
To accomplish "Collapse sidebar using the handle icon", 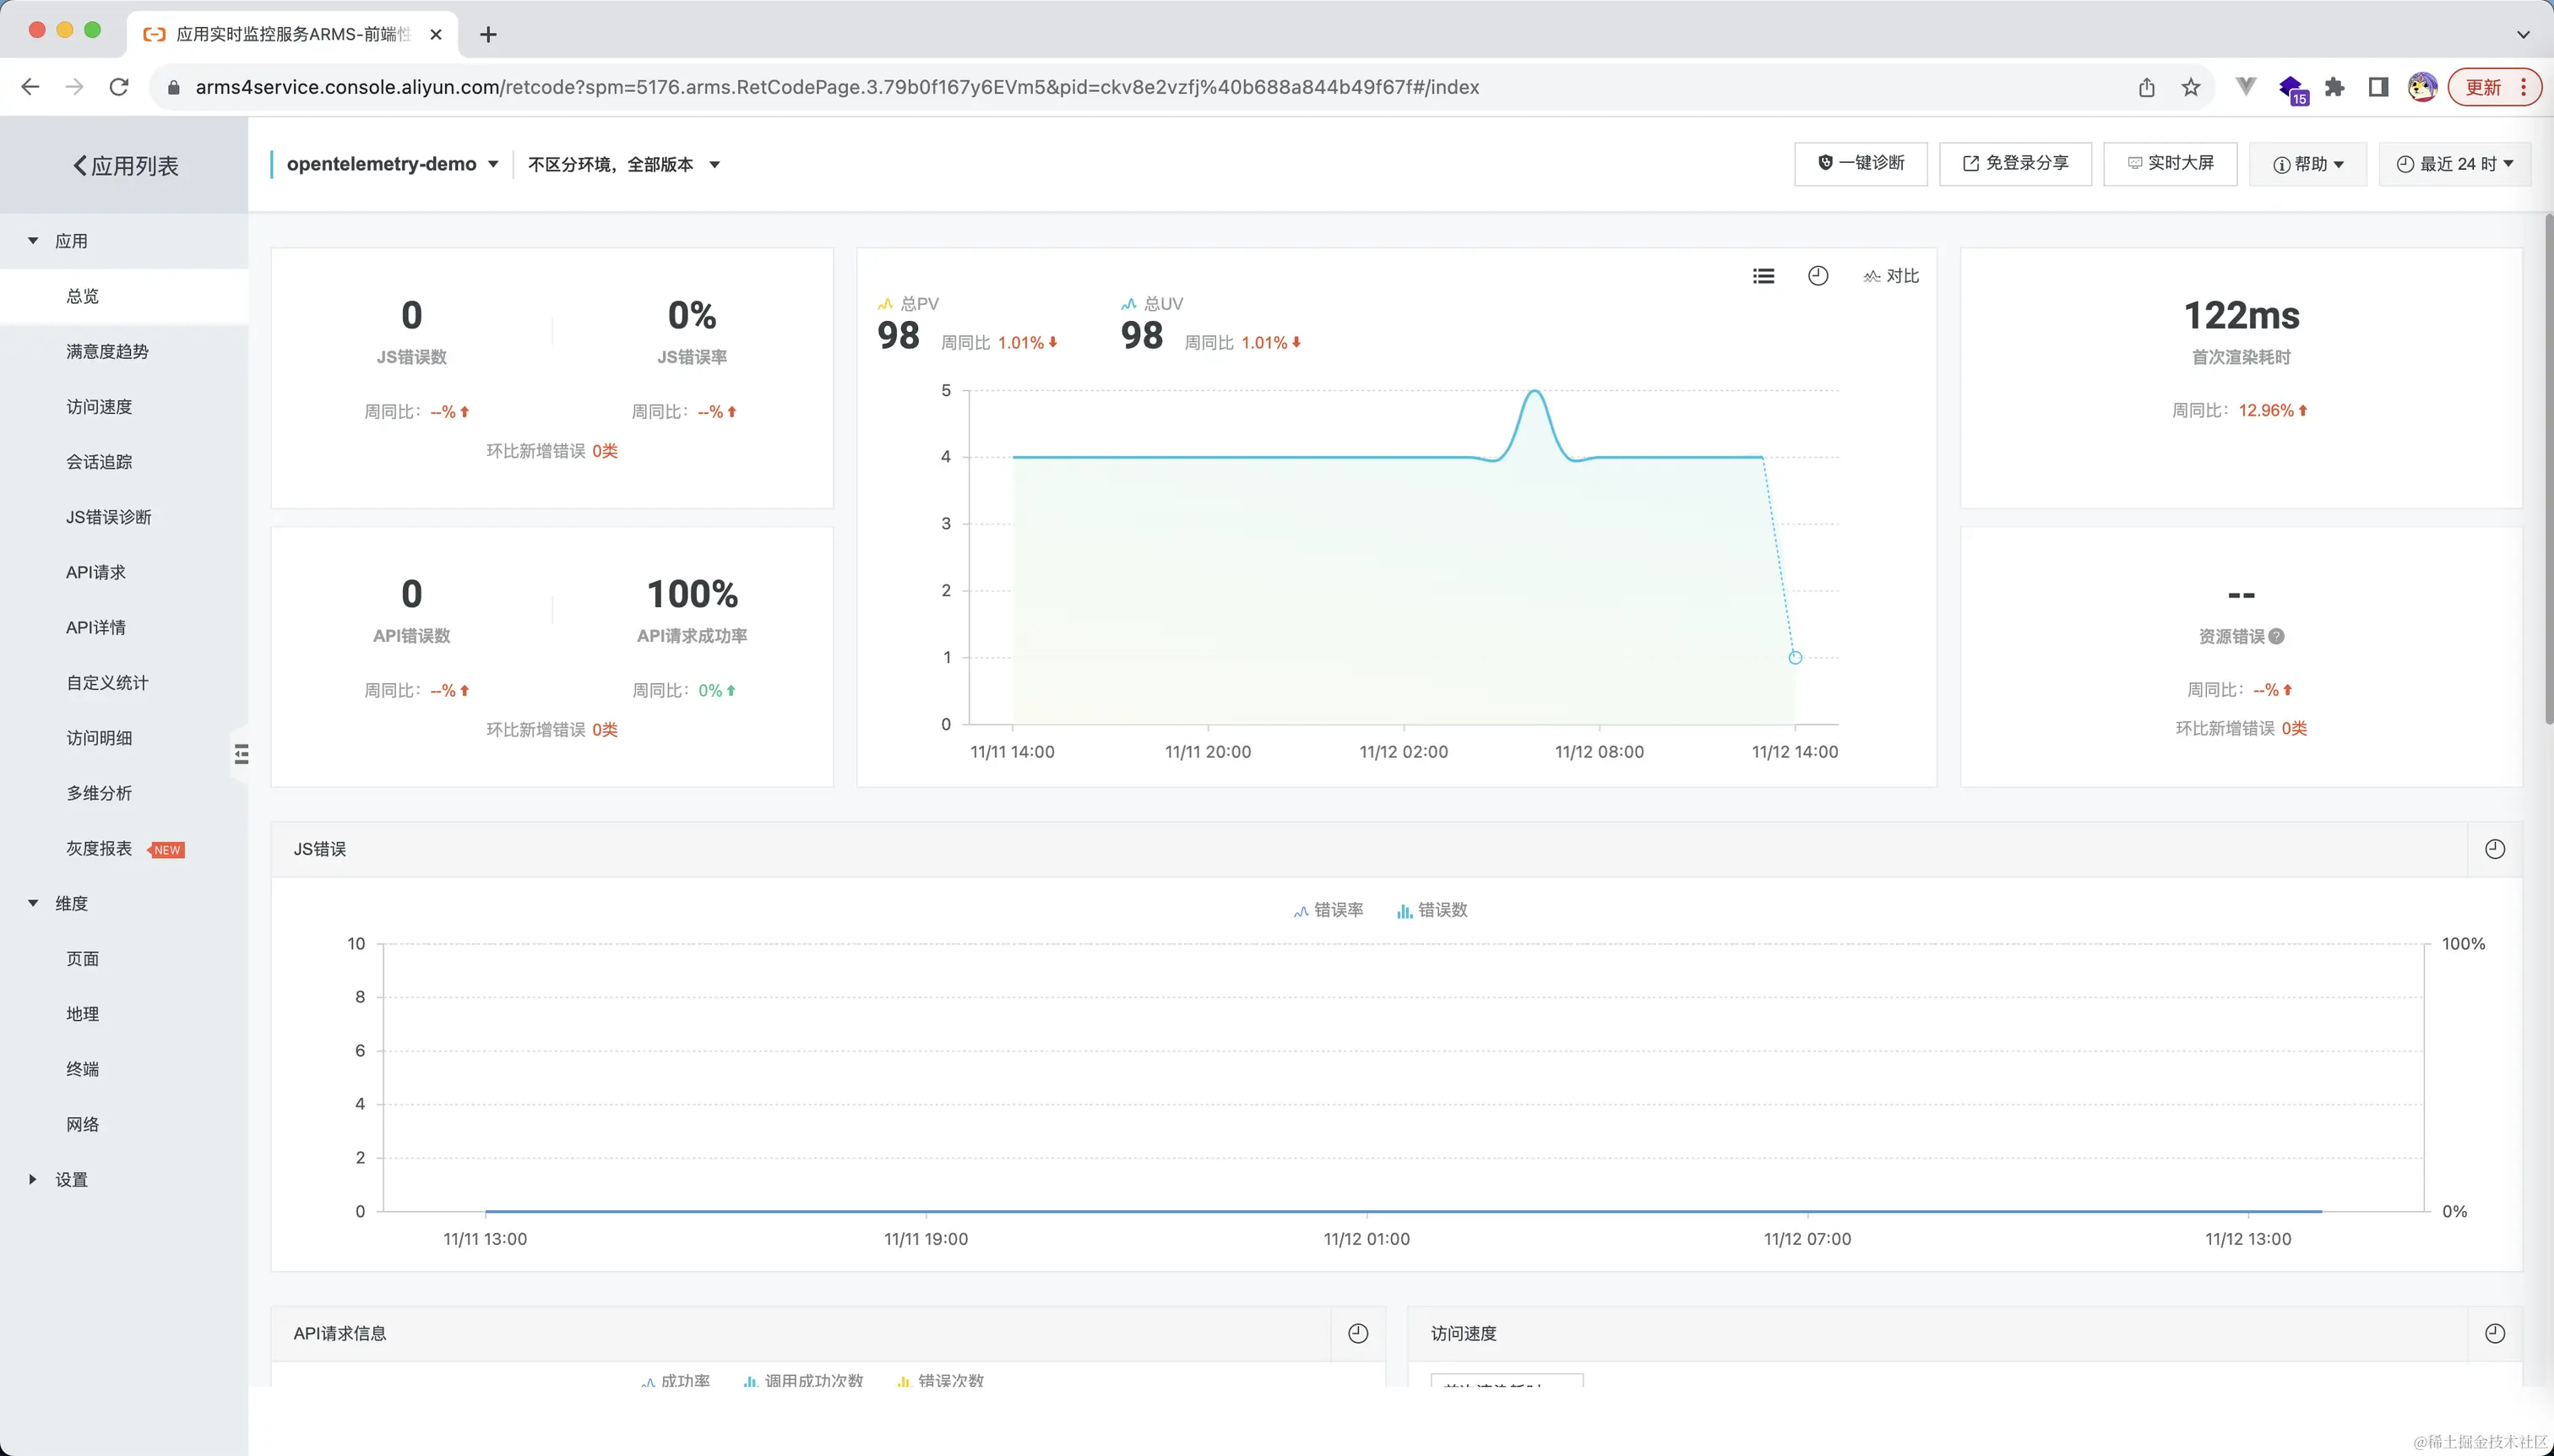I will click(241, 754).
